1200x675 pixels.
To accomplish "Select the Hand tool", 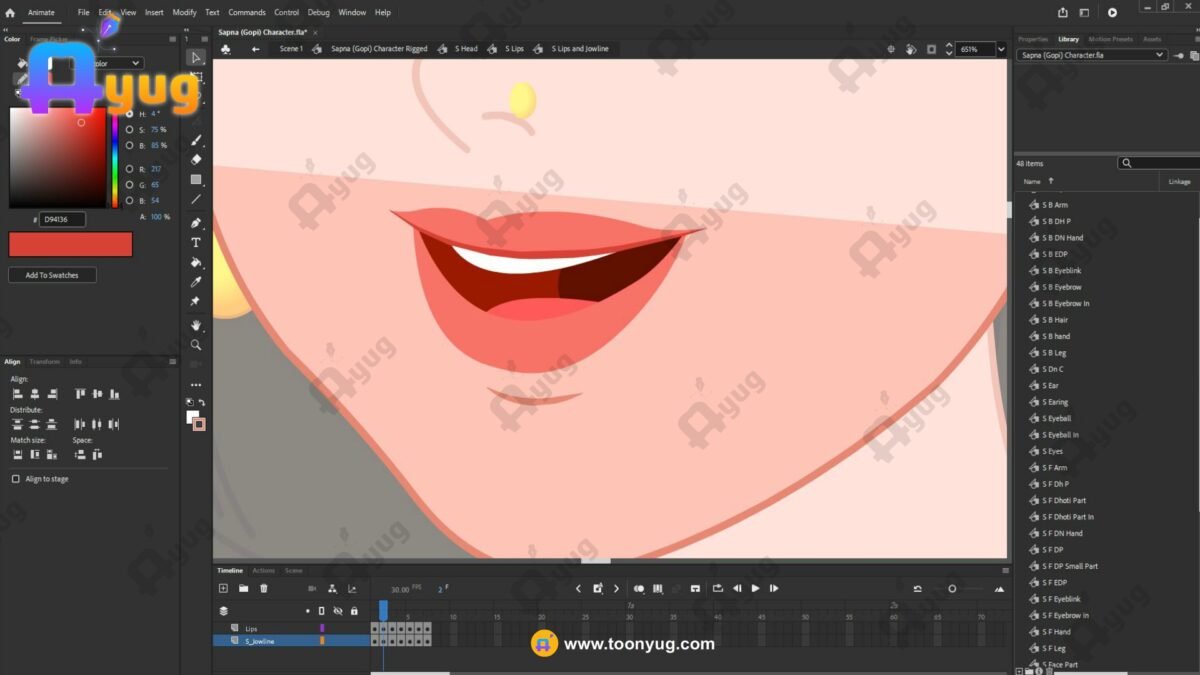I will (196, 325).
